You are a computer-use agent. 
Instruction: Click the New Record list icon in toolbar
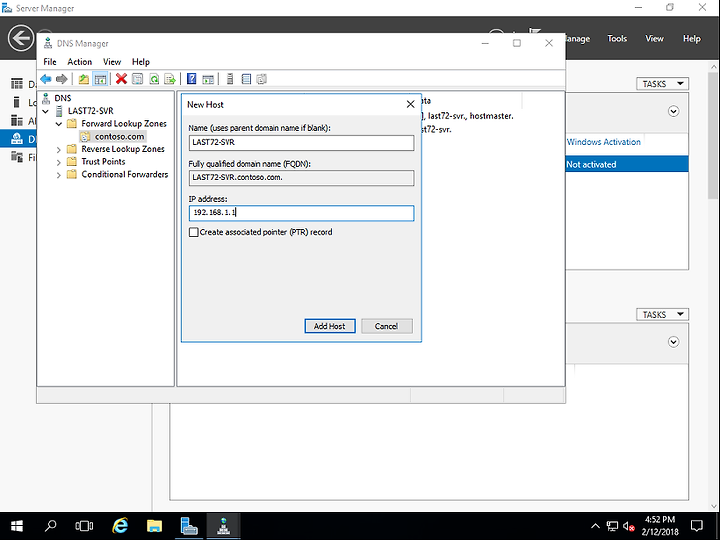tap(246, 79)
